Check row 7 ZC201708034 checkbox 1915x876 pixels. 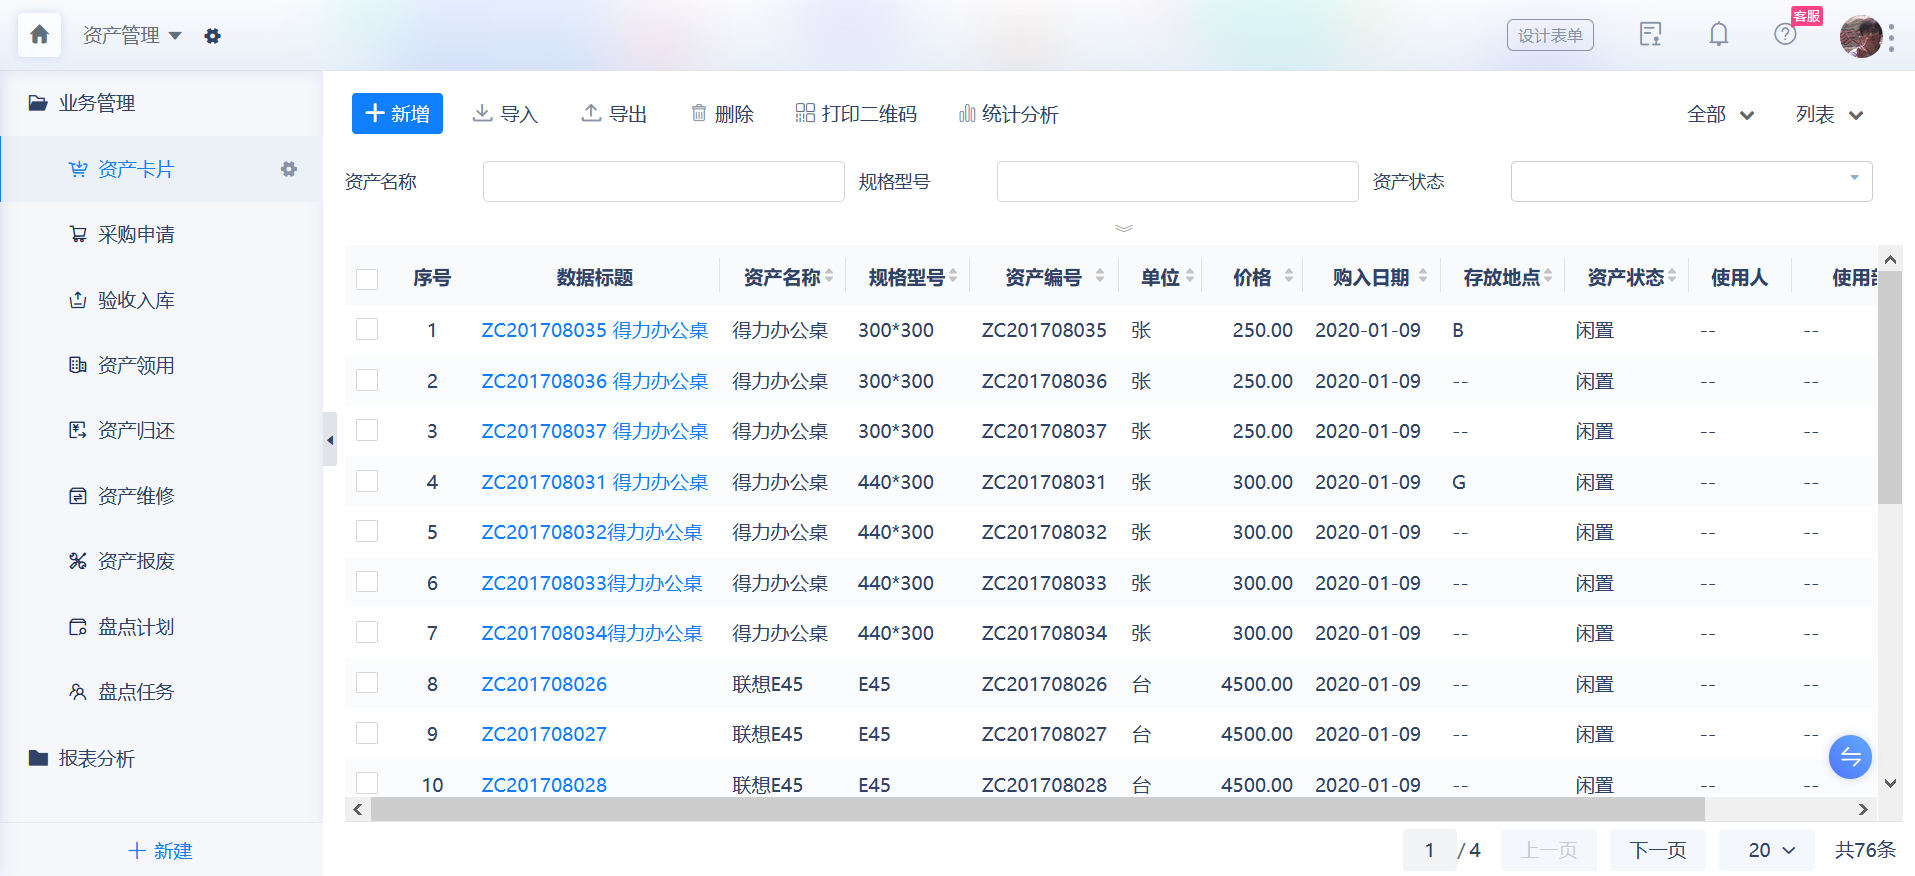pyautogui.click(x=367, y=632)
